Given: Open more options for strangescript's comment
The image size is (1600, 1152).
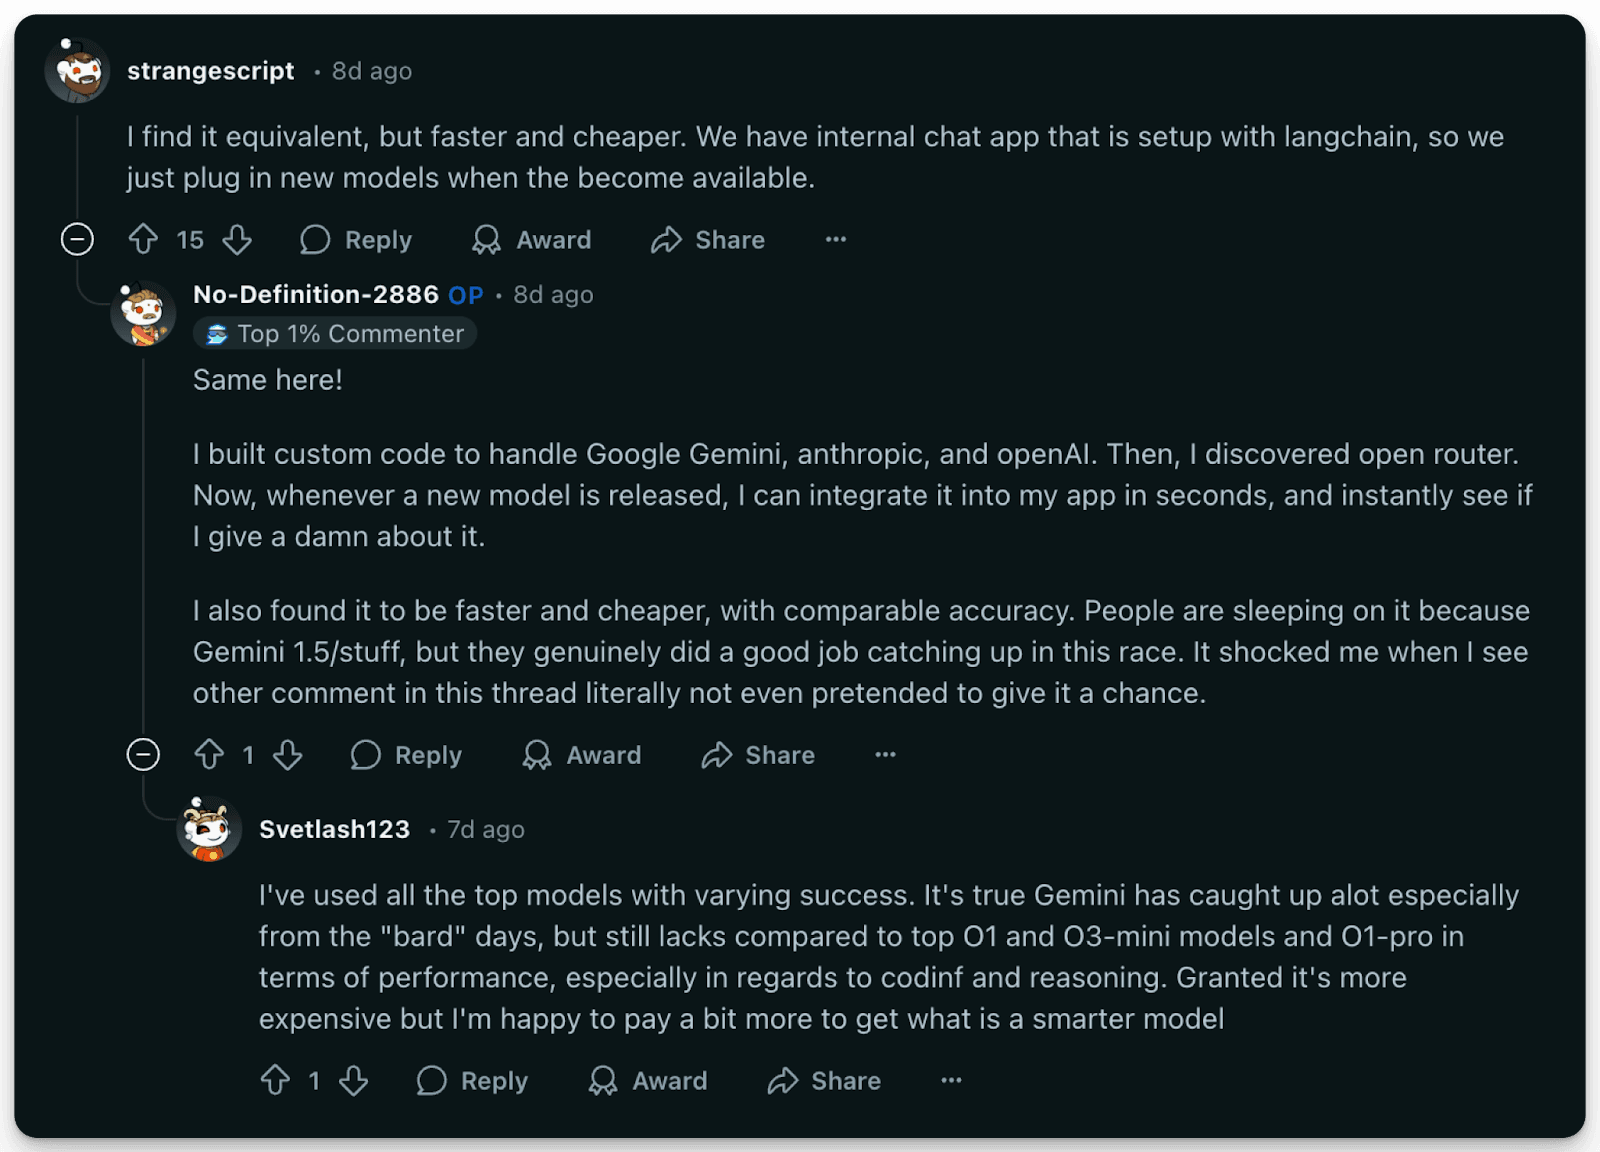Looking at the screenshot, I should [835, 240].
